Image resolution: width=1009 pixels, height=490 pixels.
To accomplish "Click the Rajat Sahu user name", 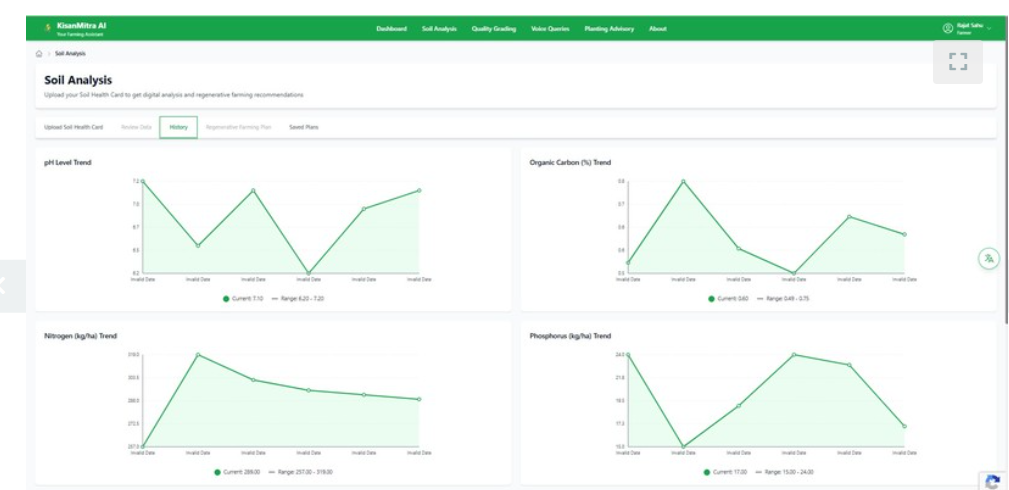I will click(x=970, y=25).
